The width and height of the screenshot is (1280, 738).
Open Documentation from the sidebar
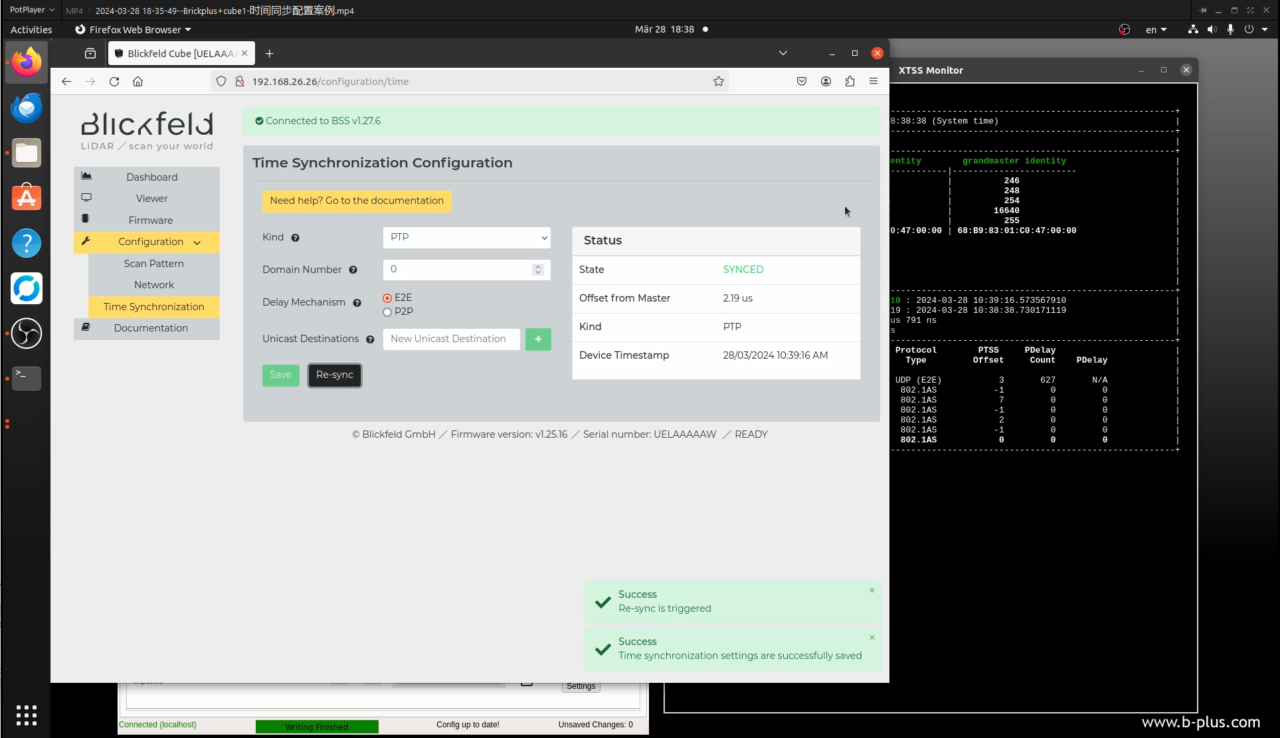tap(146, 329)
